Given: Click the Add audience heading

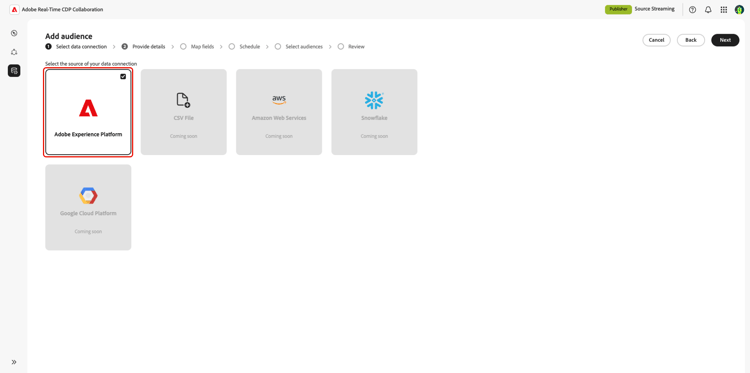Looking at the screenshot, I should tap(68, 36).
